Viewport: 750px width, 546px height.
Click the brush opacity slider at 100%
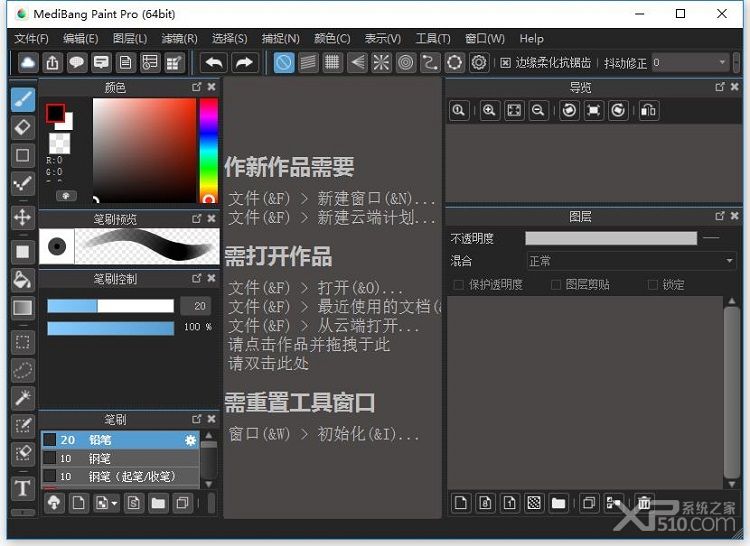[110, 328]
